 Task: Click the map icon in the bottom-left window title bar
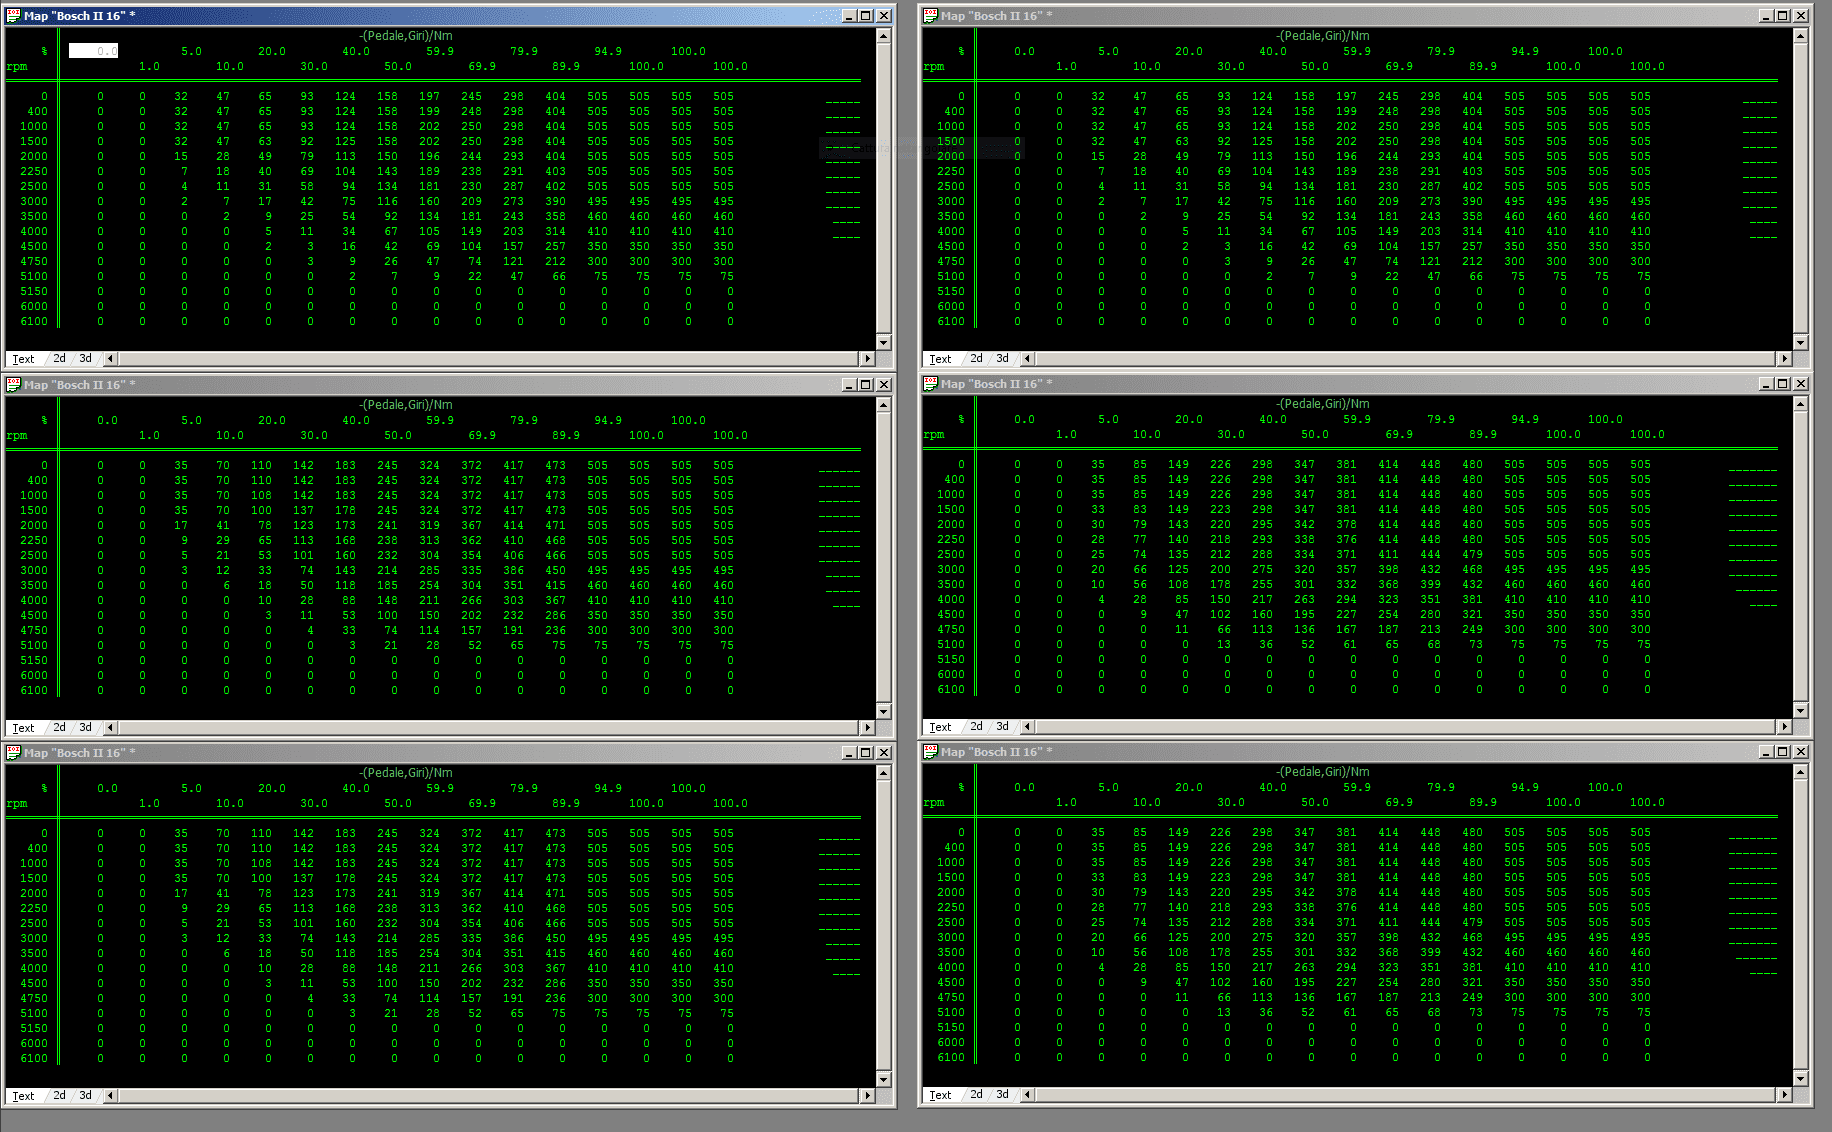[14, 753]
